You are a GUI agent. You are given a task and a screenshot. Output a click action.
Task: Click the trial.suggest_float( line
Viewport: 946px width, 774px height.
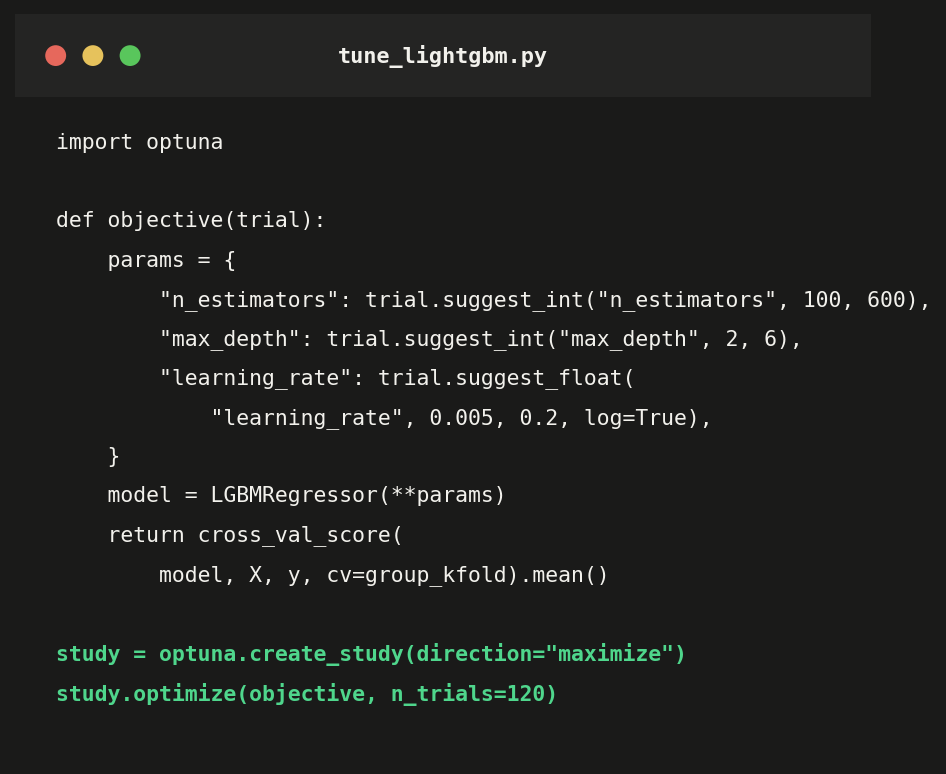397,378
